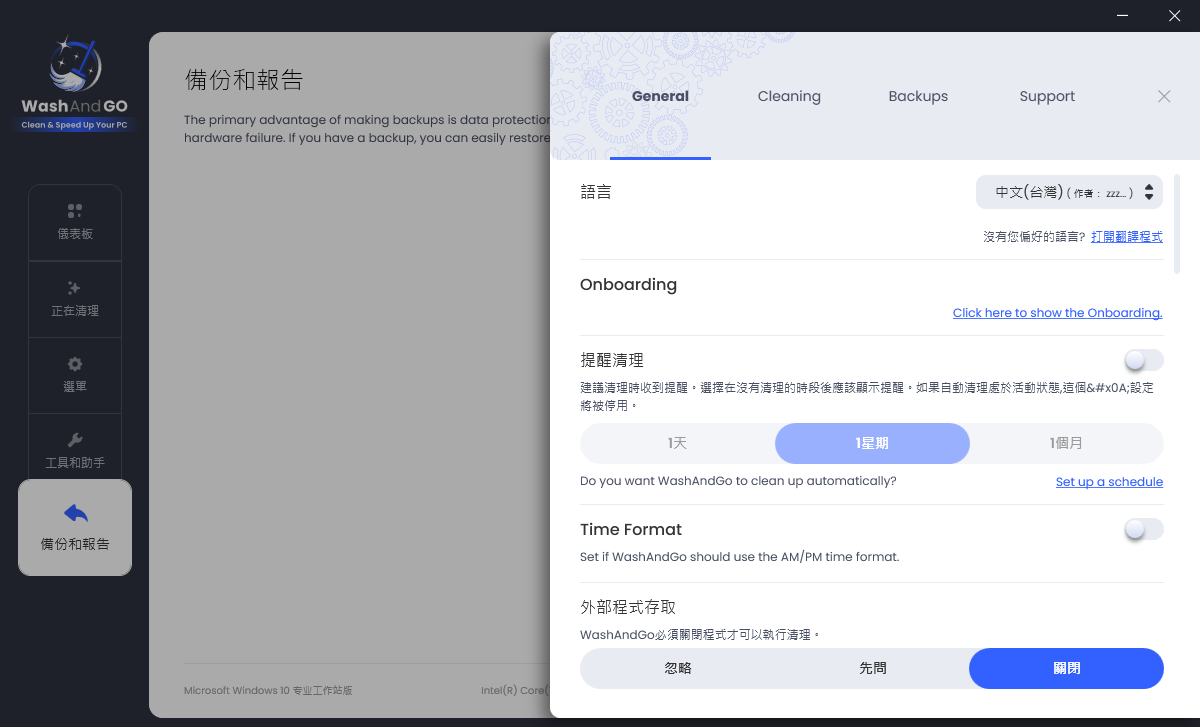This screenshot has height=728, width=1200.
Task: Open the Backups tab
Action: point(918,96)
